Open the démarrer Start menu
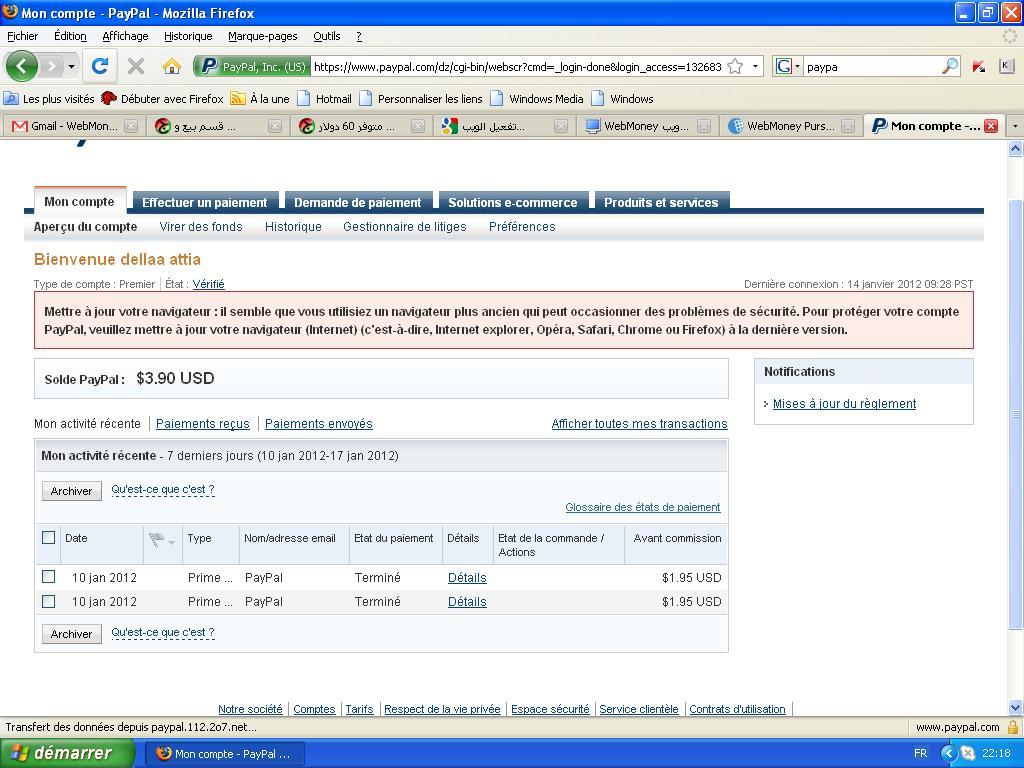The image size is (1024, 768). coord(67,754)
